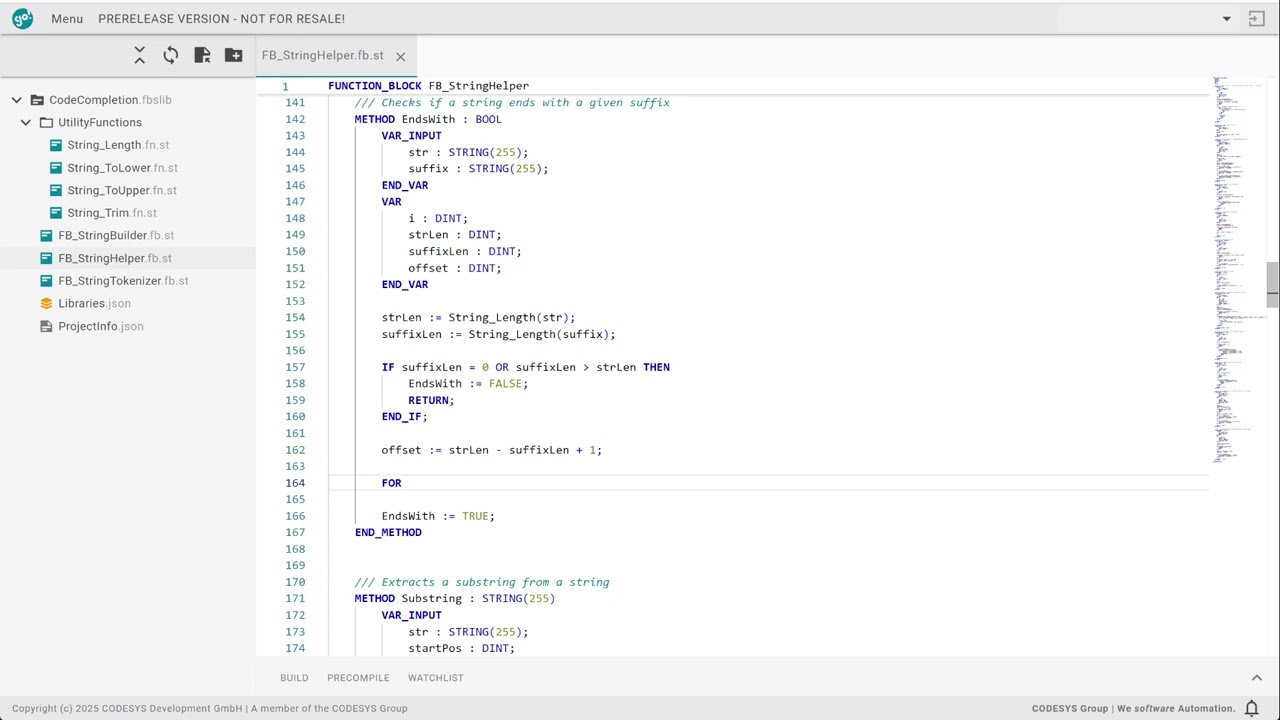Image resolution: width=1280 pixels, height=720 pixels.
Task: Click the code minimap overview
Action: point(1238,270)
